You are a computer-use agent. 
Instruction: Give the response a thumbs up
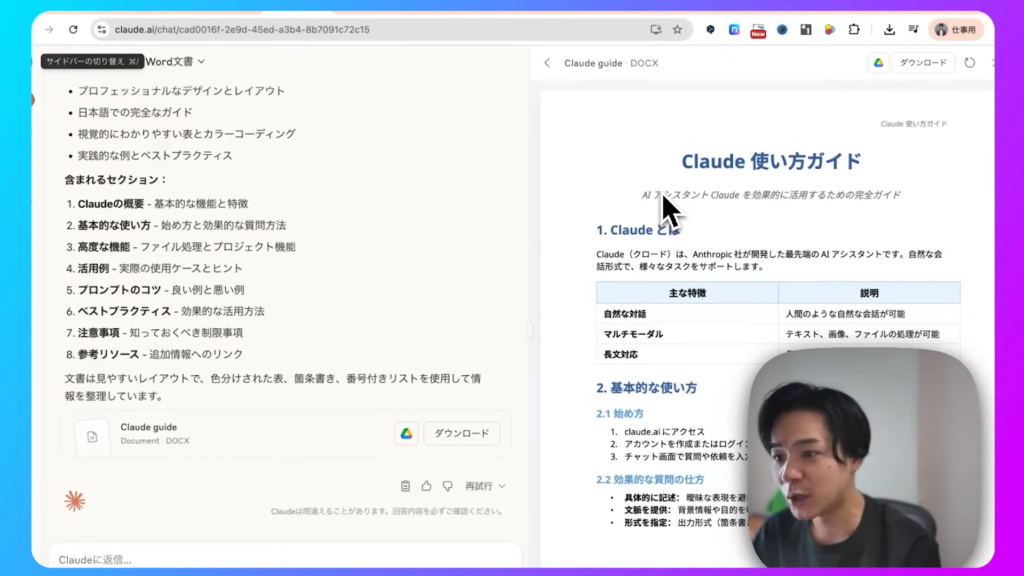pyautogui.click(x=426, y=486)
